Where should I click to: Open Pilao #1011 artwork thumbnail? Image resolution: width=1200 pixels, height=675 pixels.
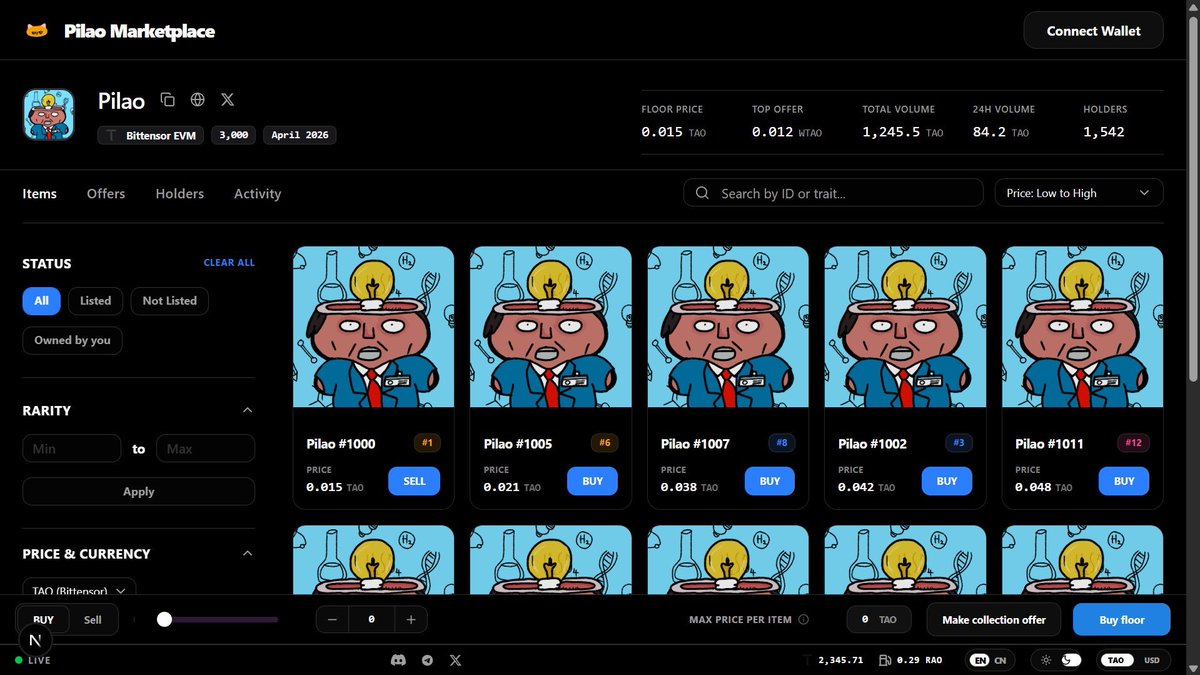[1083, 327]
